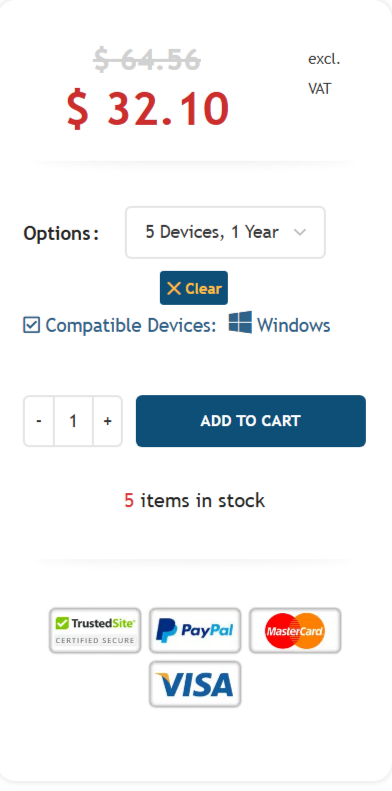392x791 pixels.
Task: Click the VISA payment logo
Action: point(195,684)
